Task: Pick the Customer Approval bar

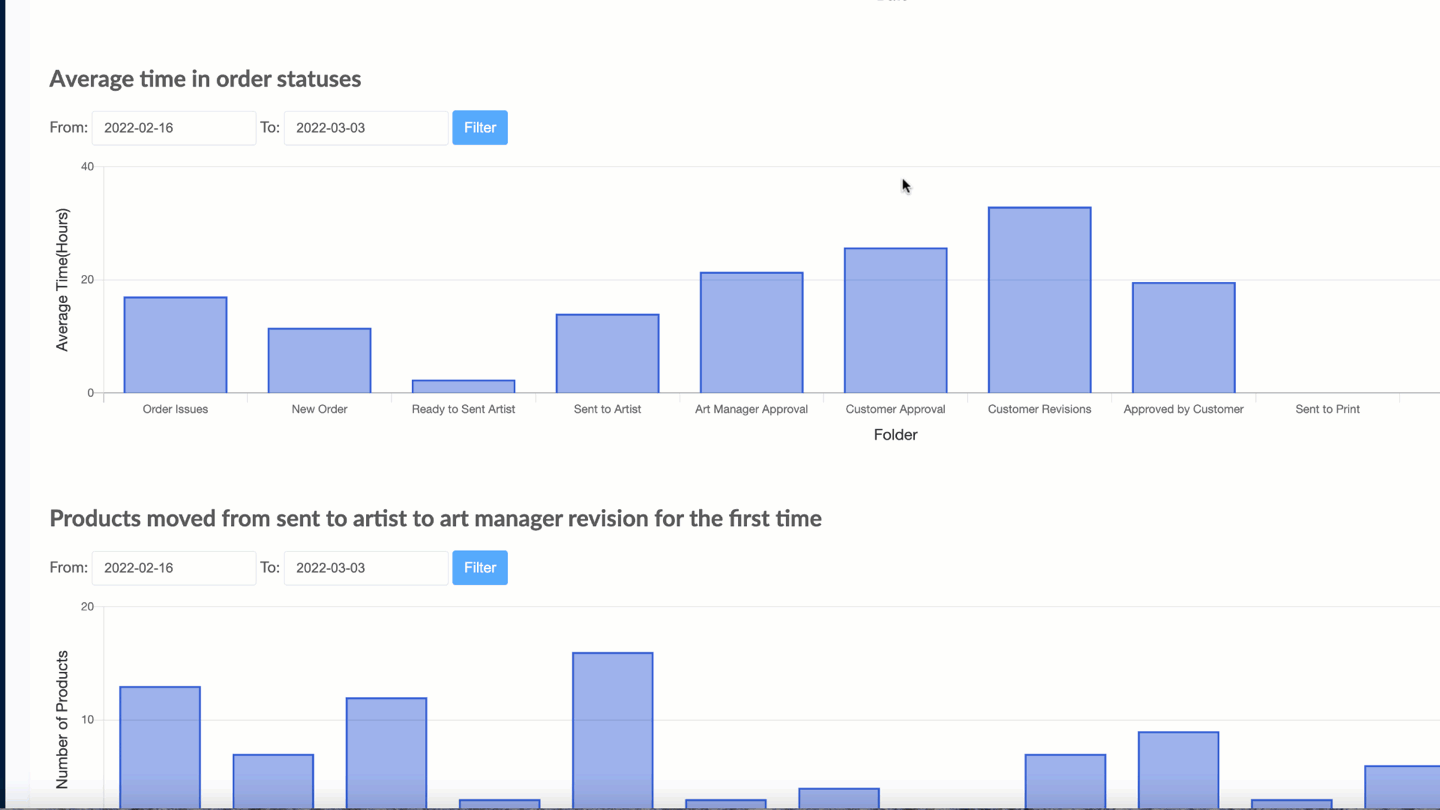Action: click(x=895, y=321)
